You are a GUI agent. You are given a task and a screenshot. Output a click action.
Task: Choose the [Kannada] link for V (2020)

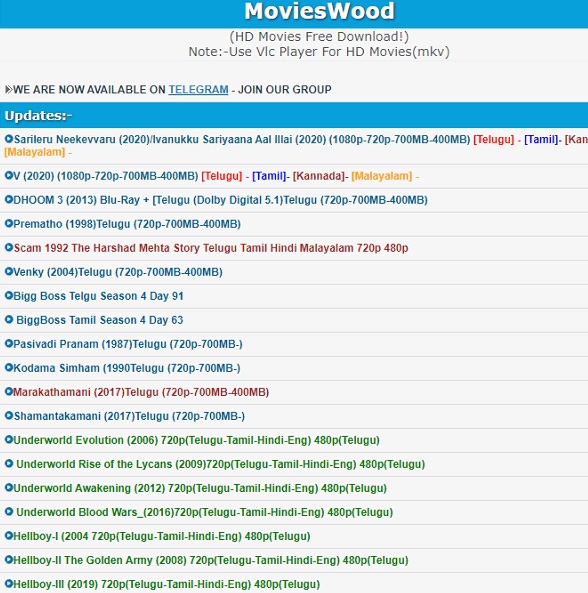click(x=319, y=176)
